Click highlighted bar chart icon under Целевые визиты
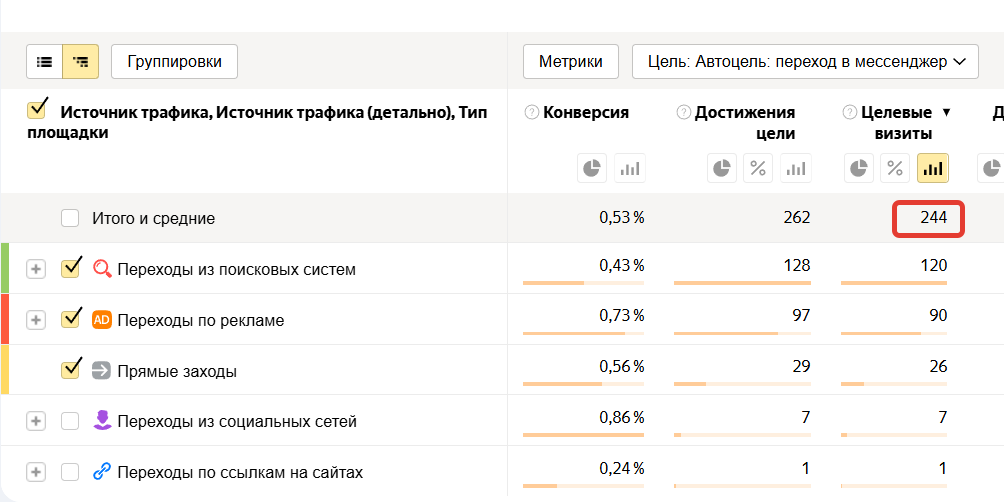Image resolution: width=1004 pixels, height=502 pixels. tap(932, 168)
